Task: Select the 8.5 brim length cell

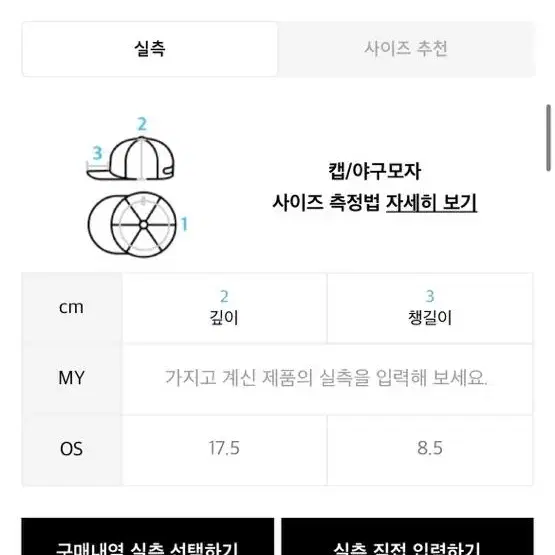Action: (x=430, y=448)
